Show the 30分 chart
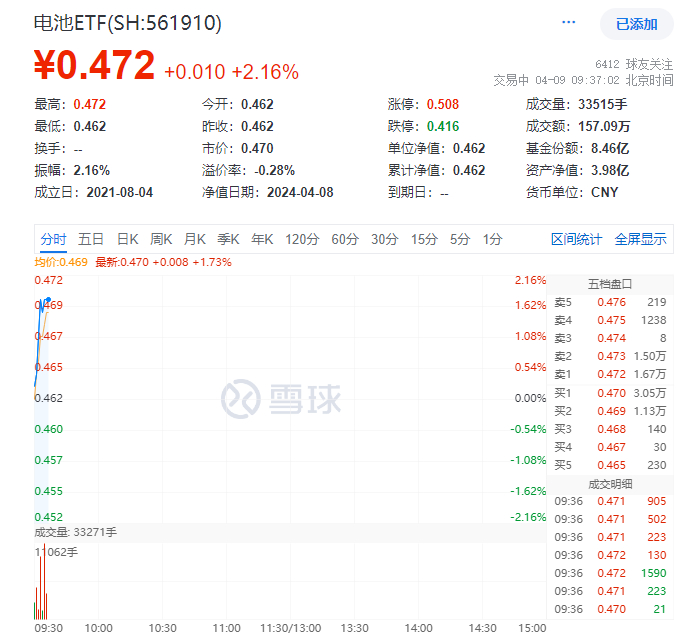The image size is (678, 641). tap(384, 239)
